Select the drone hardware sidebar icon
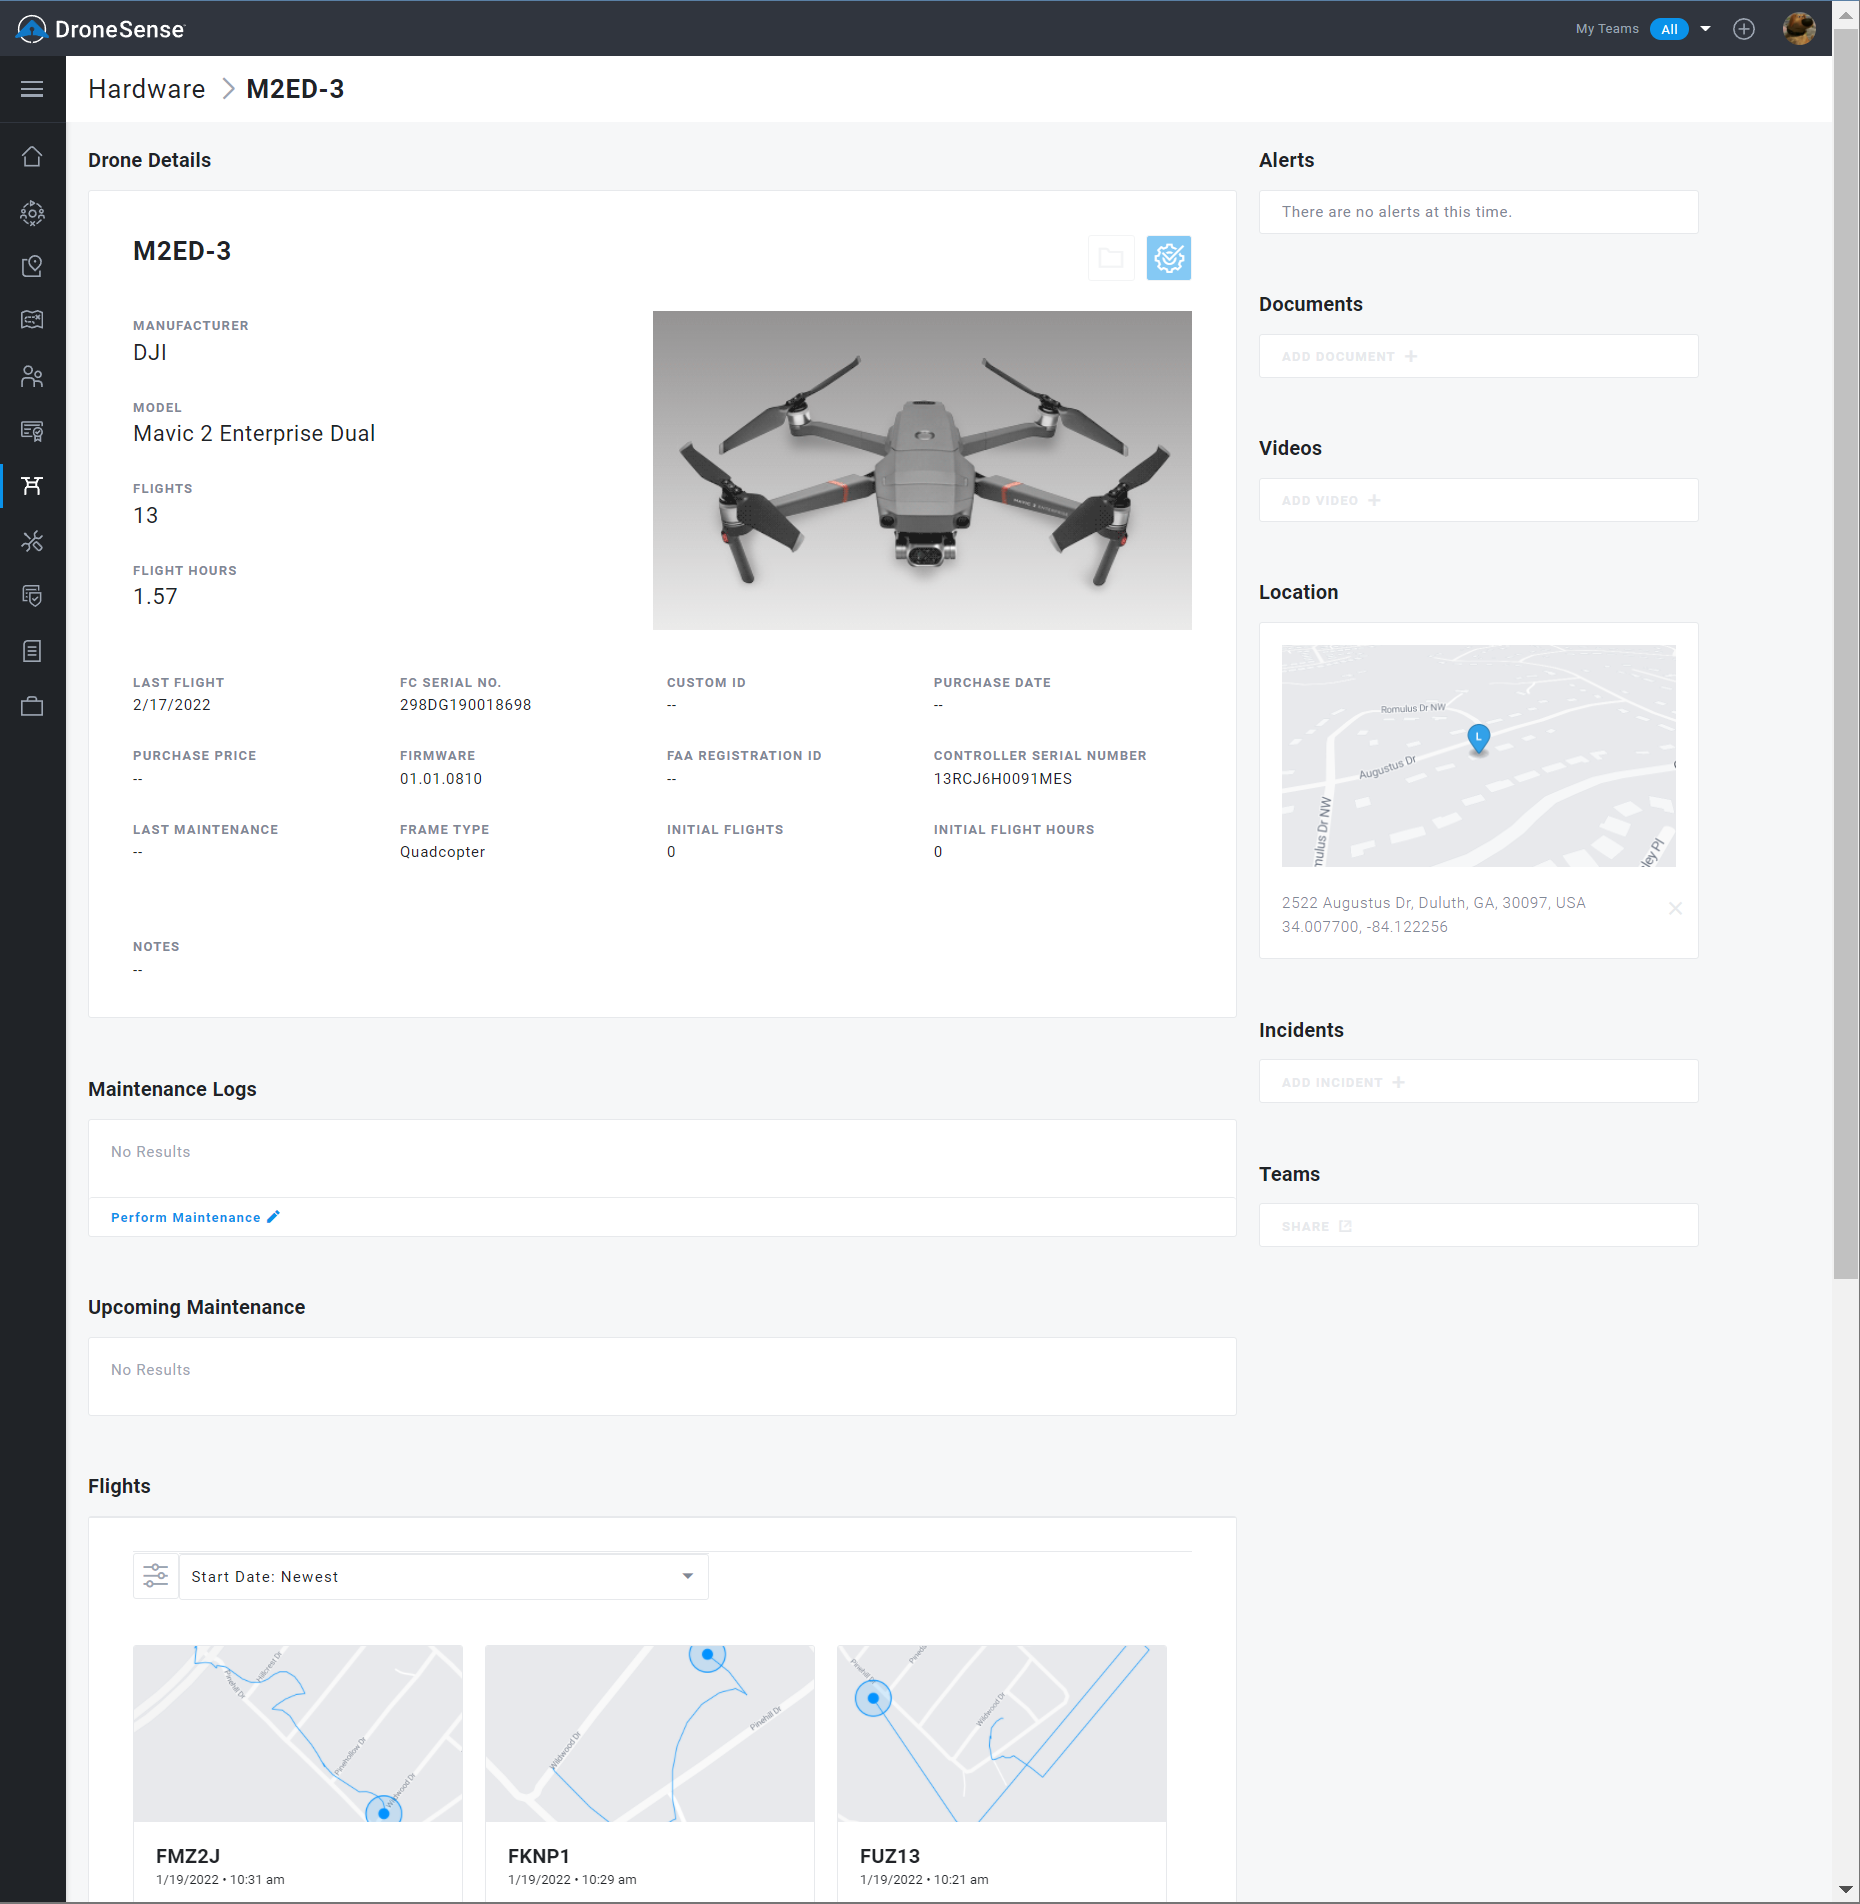This screenshot has height=1904, width=1860. (32, 486)
